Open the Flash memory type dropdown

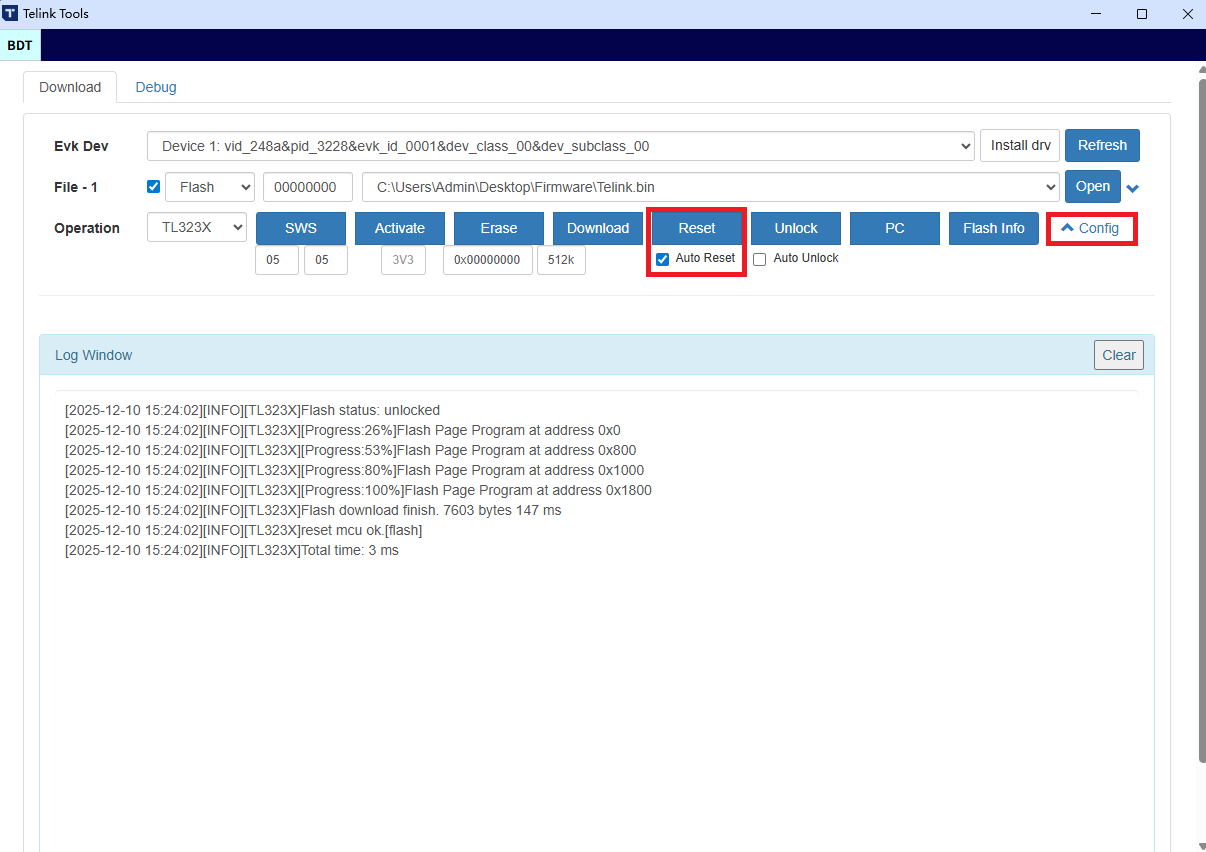click(x=209, y=187)
